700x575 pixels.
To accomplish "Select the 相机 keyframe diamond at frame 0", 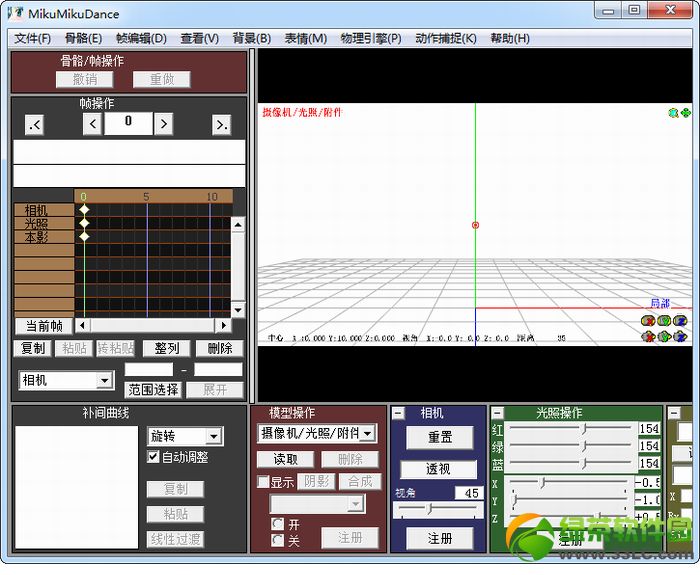I will coord(84,209).
